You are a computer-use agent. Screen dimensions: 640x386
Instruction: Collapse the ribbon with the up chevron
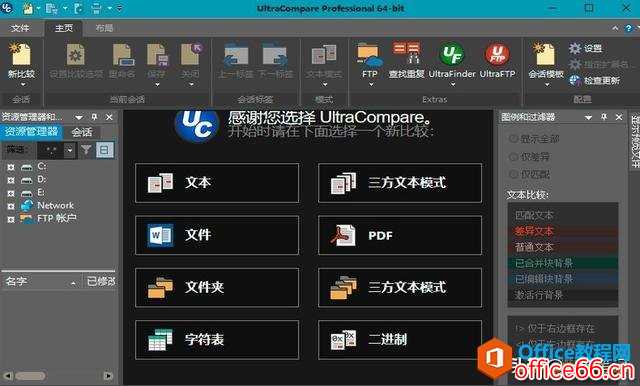tap(615, 28)
